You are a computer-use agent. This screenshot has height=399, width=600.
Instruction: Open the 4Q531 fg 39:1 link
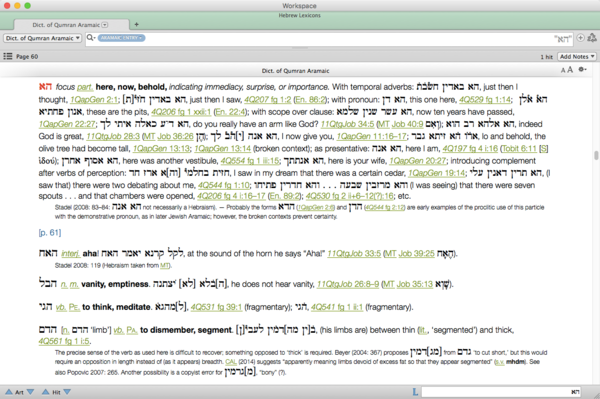(216, 307)
